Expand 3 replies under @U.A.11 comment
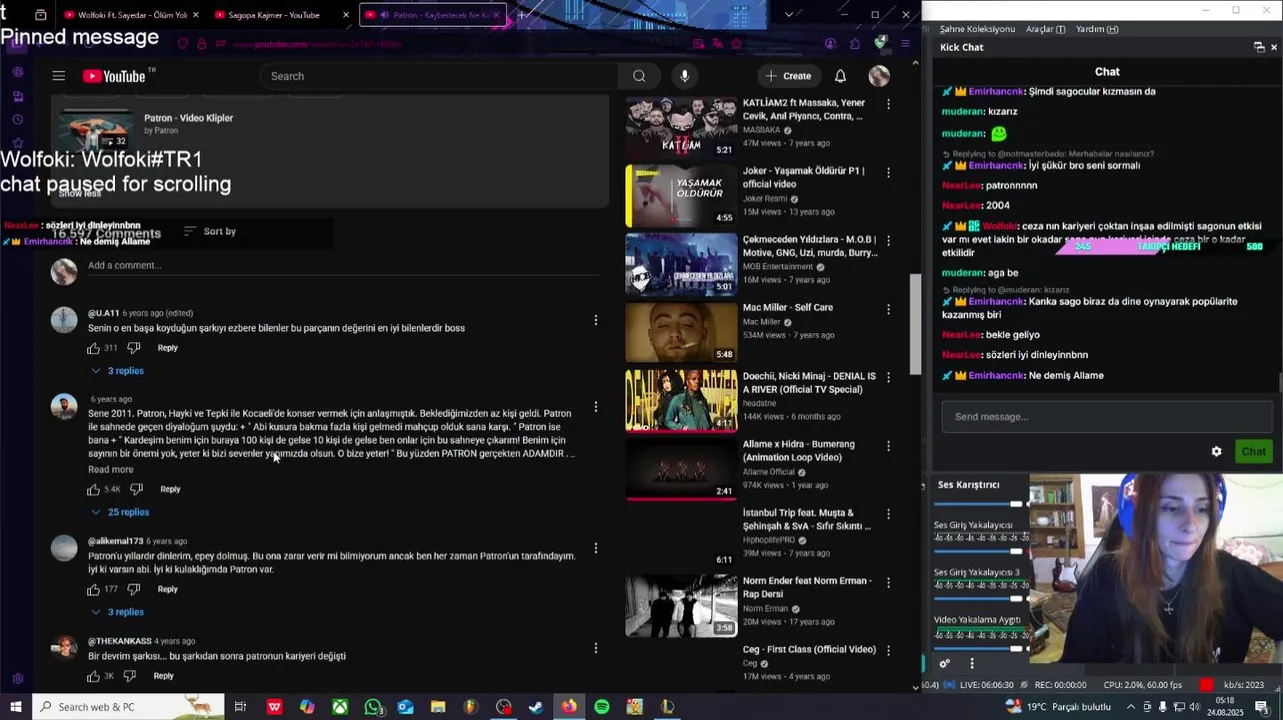Image resolution: width=1283 pixels, height=720 pixels. pos(118,371)
